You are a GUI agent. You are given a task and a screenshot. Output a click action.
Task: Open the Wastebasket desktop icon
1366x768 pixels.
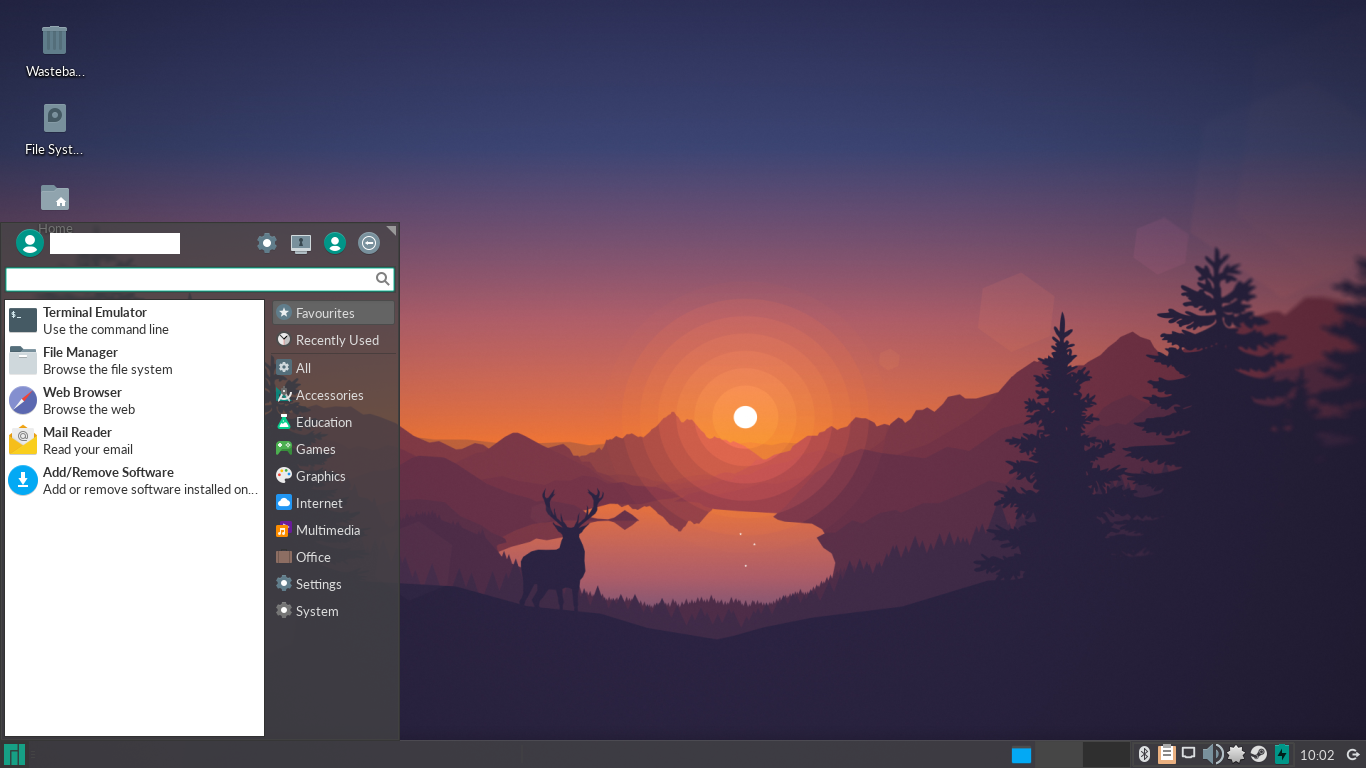[x=55, y=52]
